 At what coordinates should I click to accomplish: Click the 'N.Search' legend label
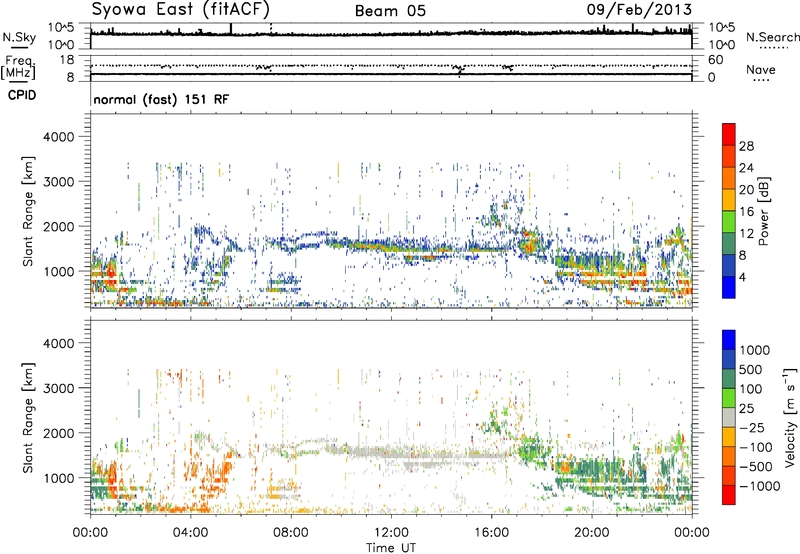pos(772,37)
